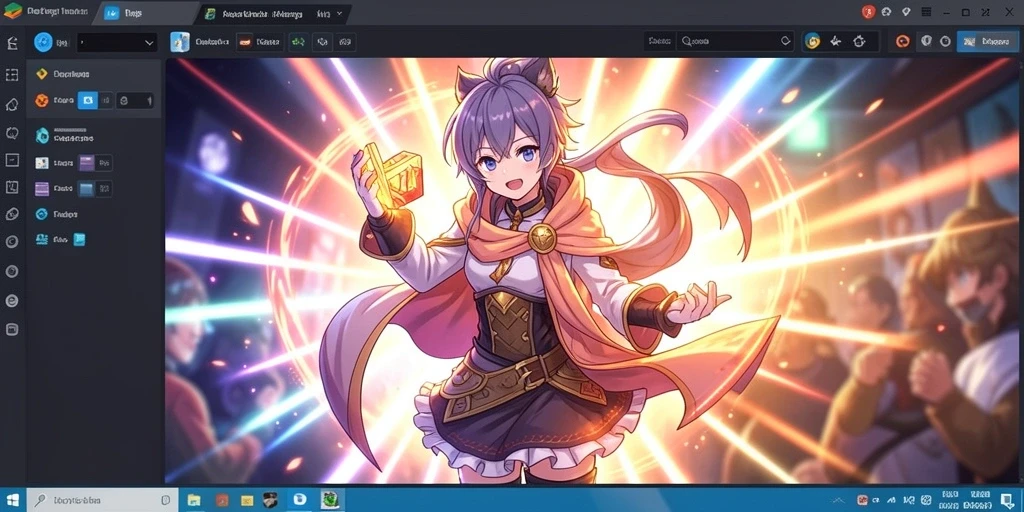
Task: Select the speech-bubble circle icon in left sidebar
Action: [x=12, y=133]
